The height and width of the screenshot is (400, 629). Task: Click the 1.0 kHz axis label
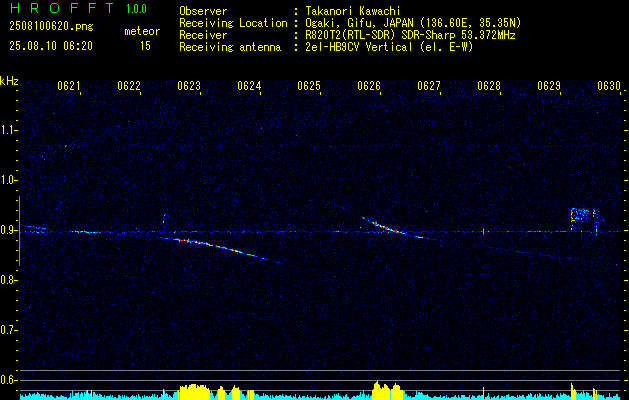tap(7, 180)
